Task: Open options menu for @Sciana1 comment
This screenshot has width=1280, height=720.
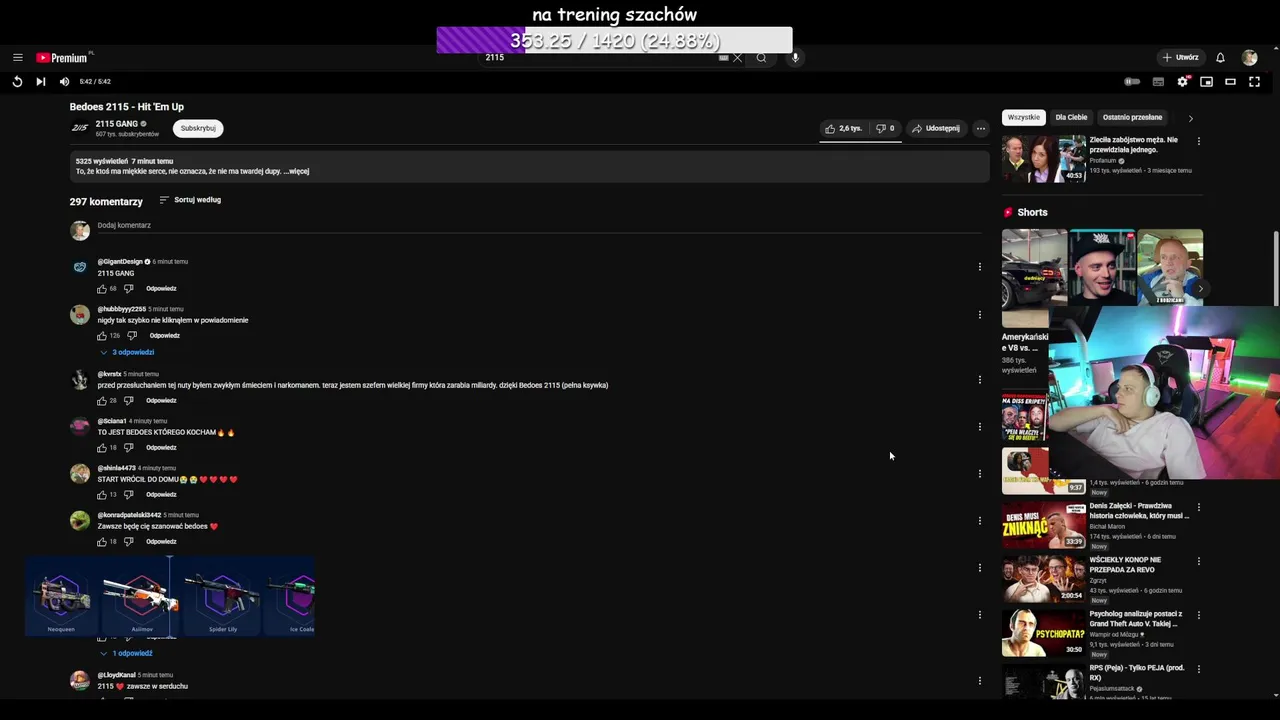Action: point(980,427)
